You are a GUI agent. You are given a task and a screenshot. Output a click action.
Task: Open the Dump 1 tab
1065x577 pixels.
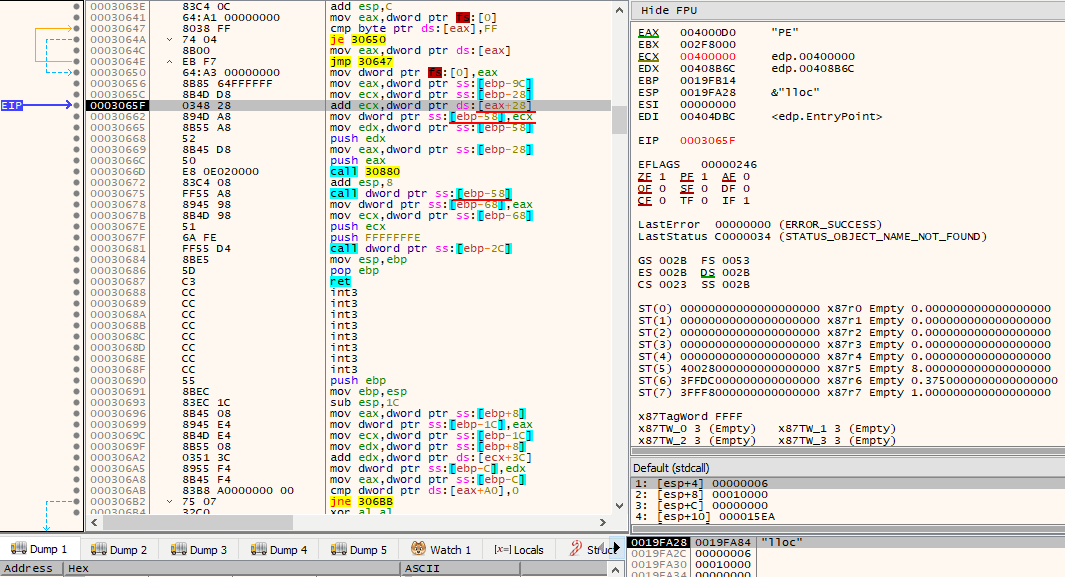tap(39, 549)
